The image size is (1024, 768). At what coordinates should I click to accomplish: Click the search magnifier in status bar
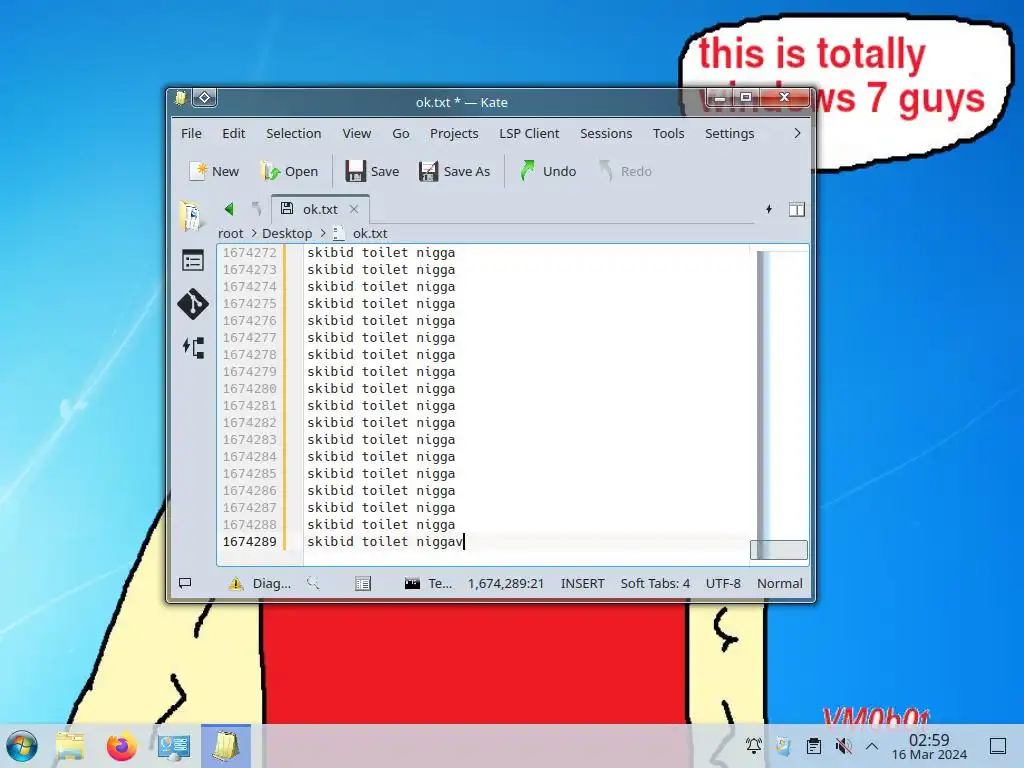click(x=313, y=583)
